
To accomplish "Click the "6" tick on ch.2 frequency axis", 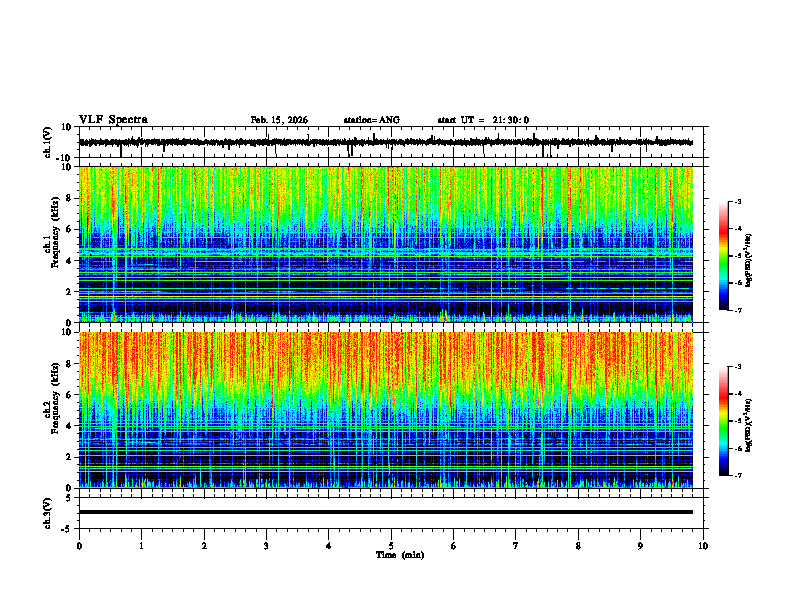I will coord(69,395).
